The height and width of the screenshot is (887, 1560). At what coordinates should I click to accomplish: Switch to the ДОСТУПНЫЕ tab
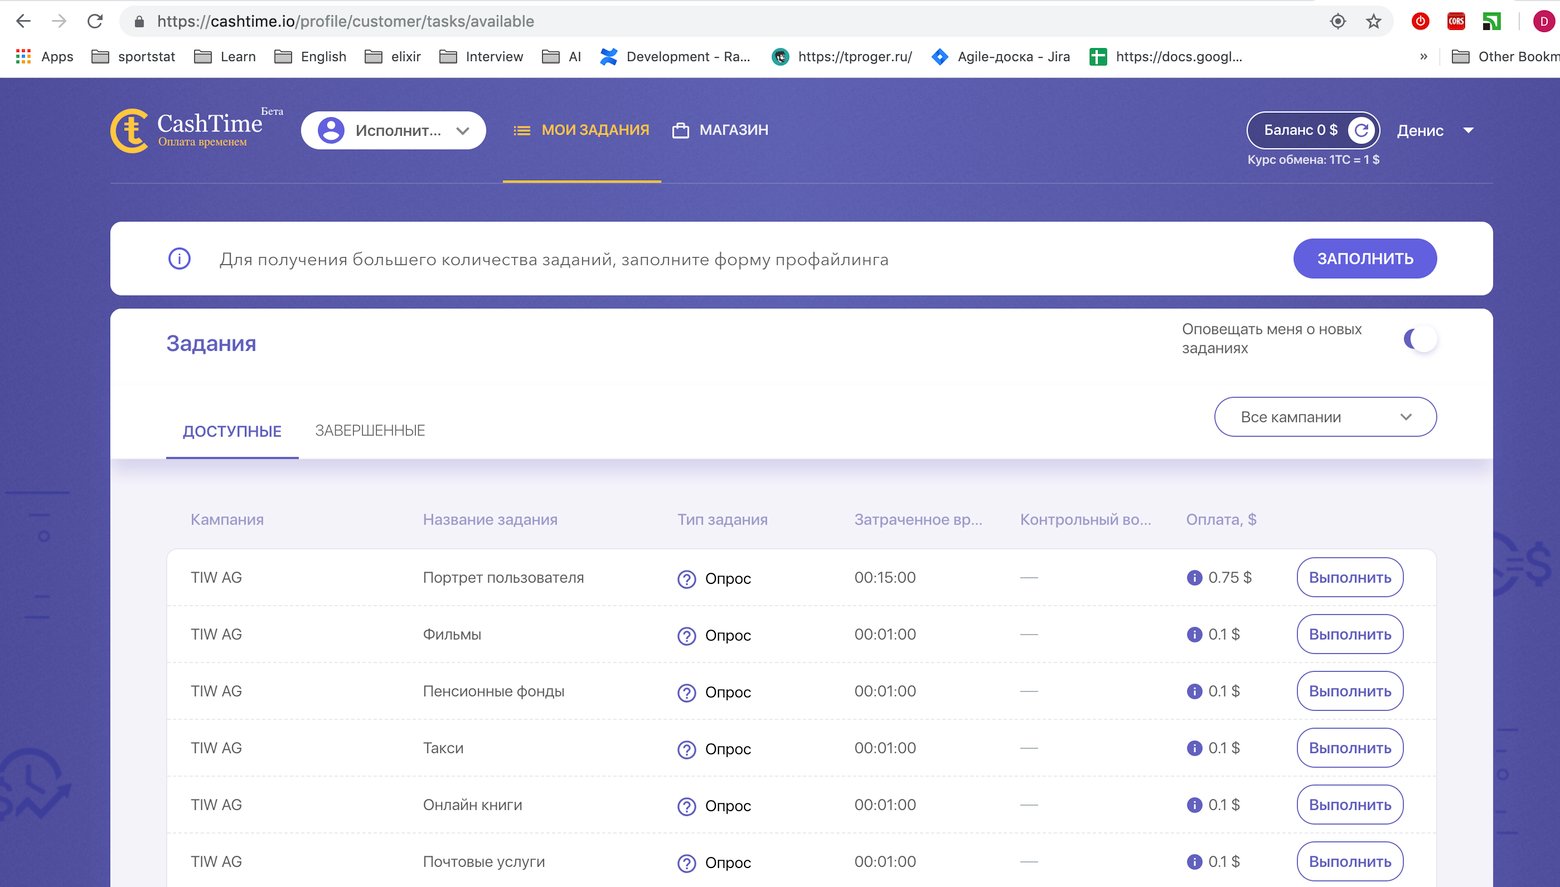[232, 431]
